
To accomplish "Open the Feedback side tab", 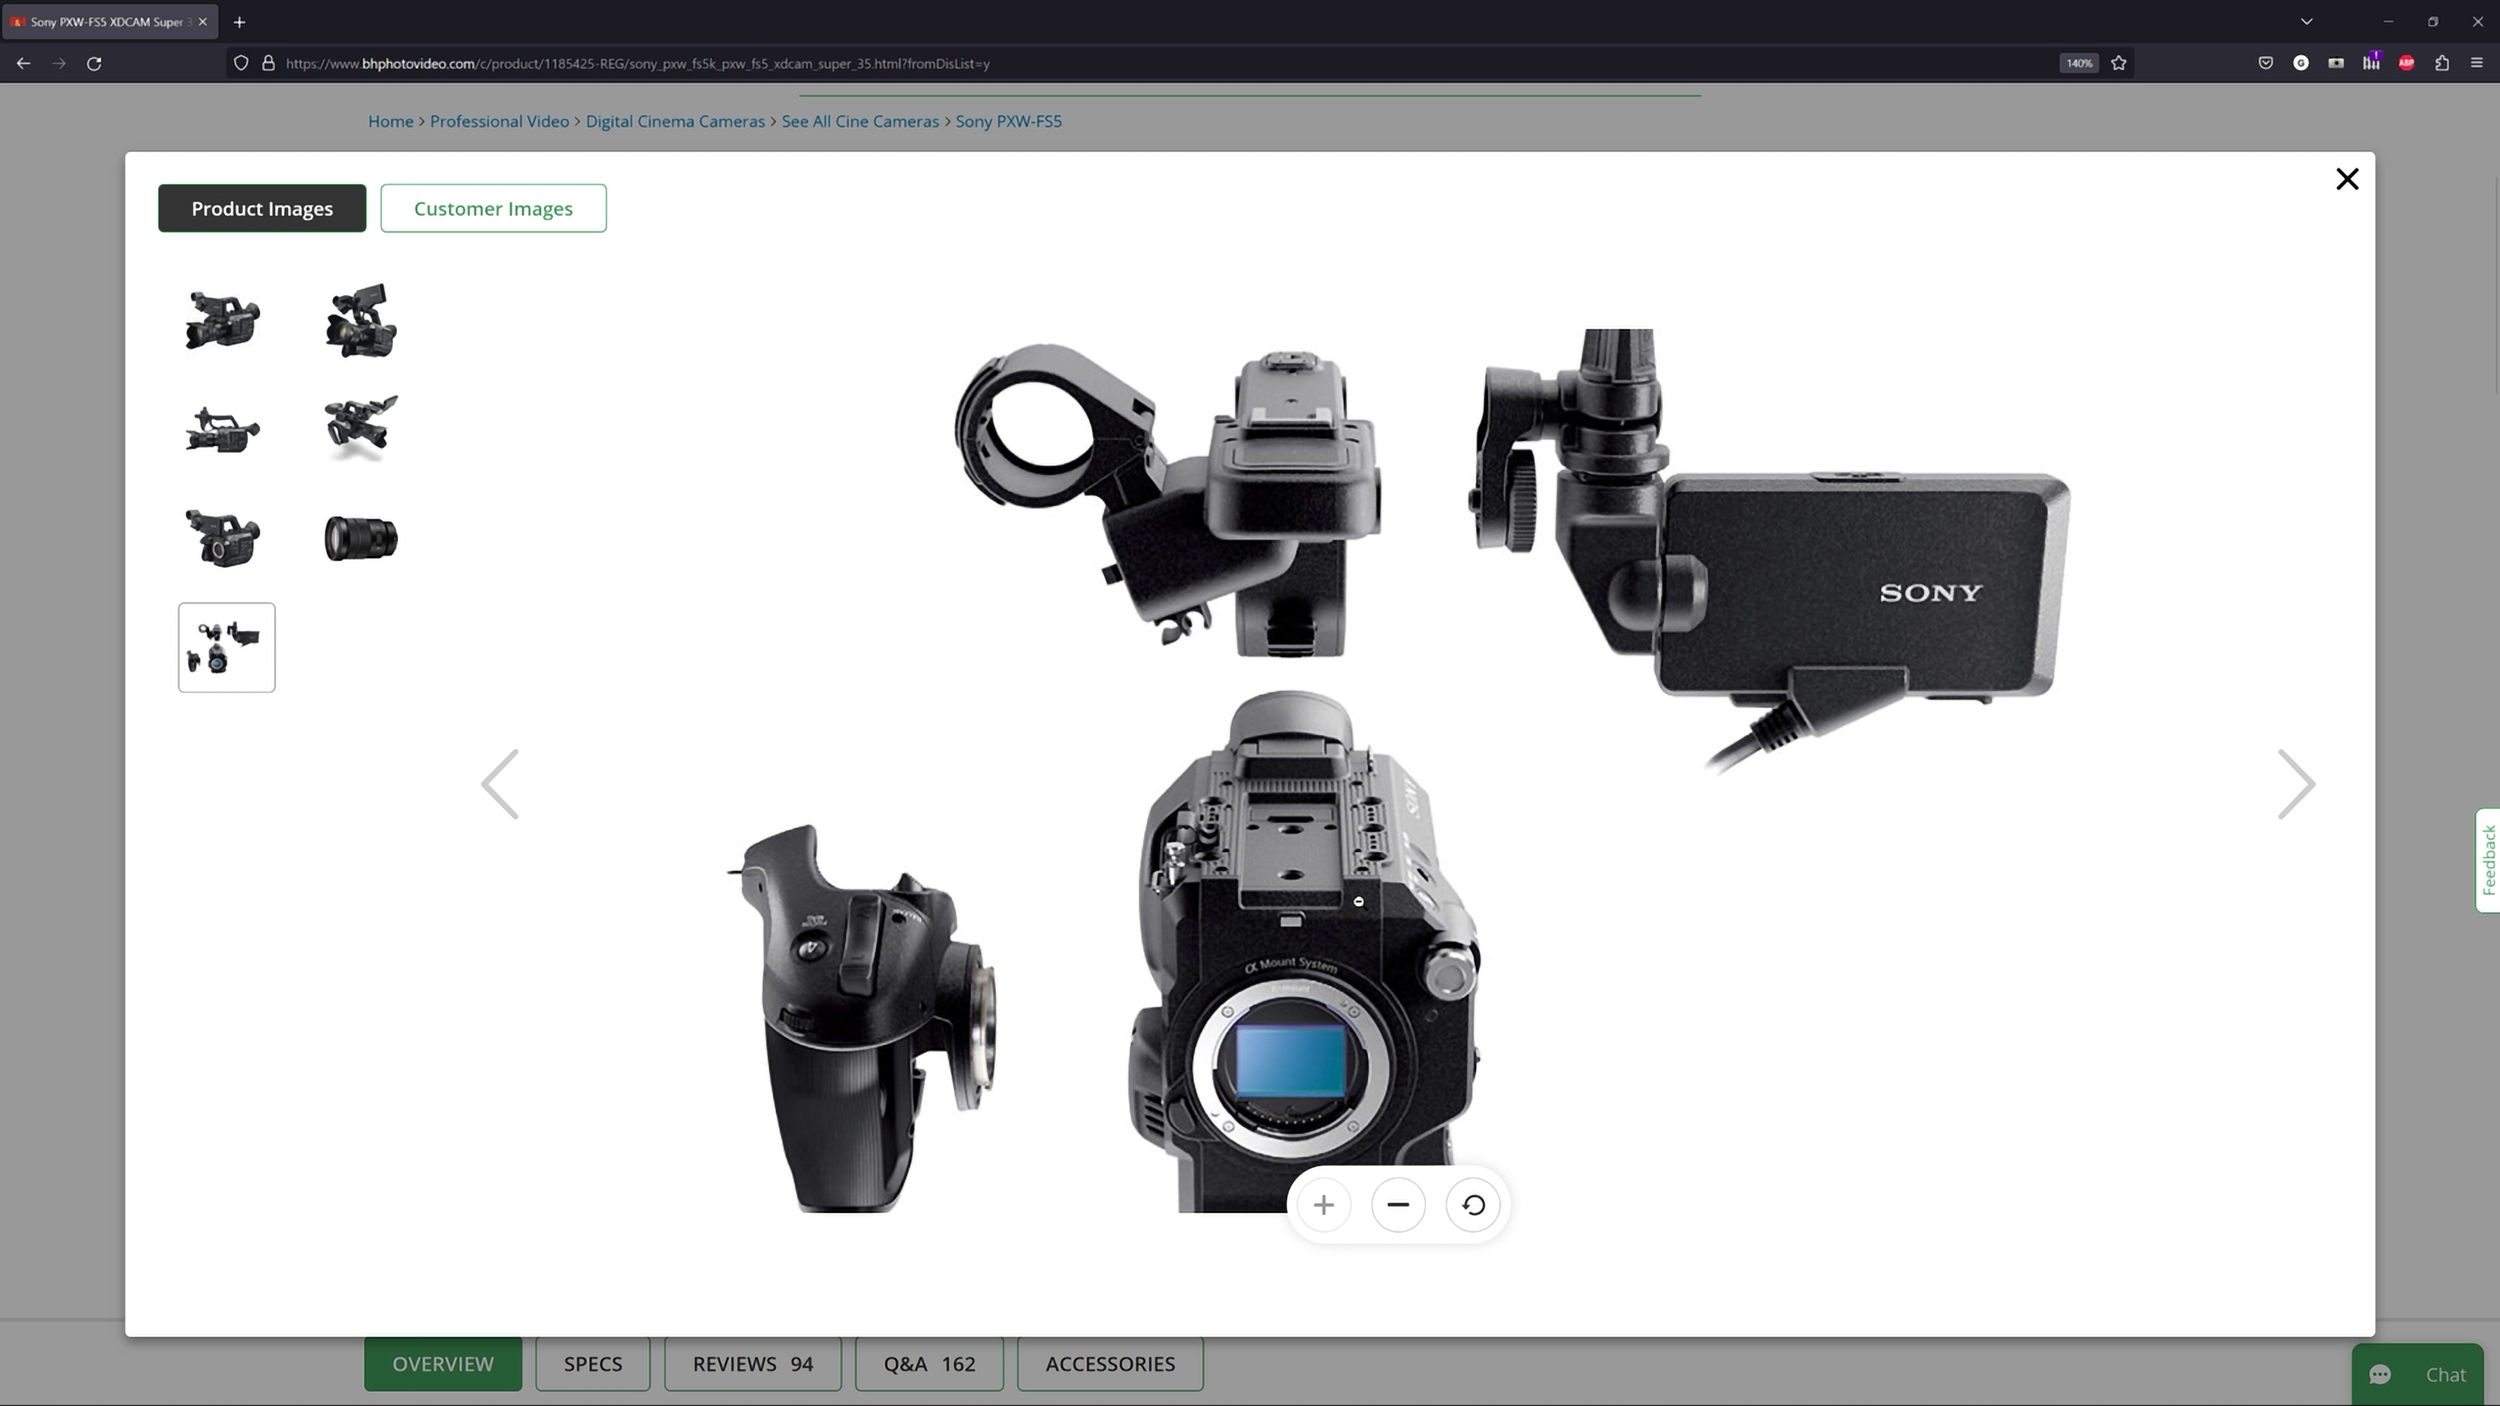I will [x=2488, y=860].
